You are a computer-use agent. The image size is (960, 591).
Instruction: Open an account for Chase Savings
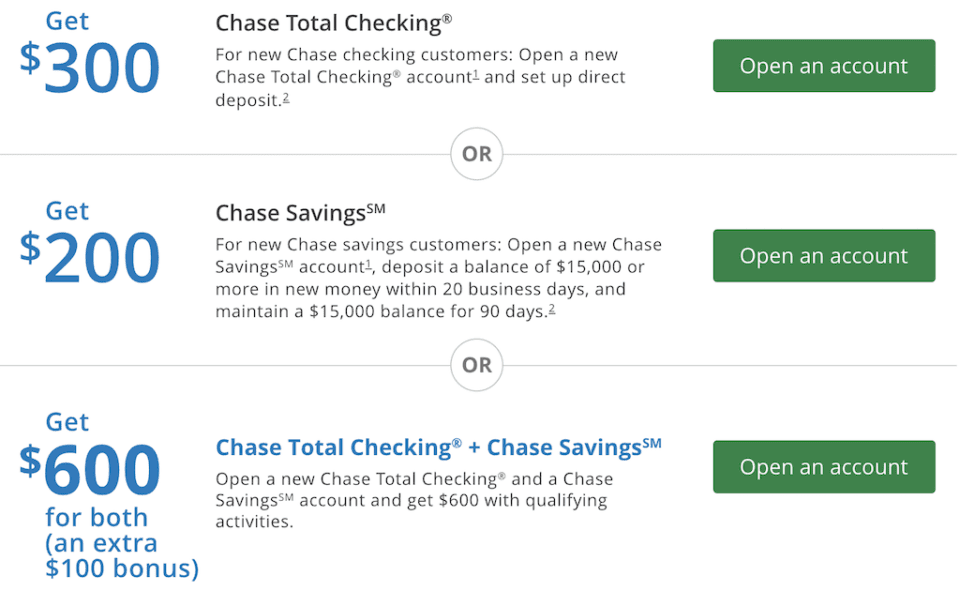pyautogui.click(x=823, y=256)
